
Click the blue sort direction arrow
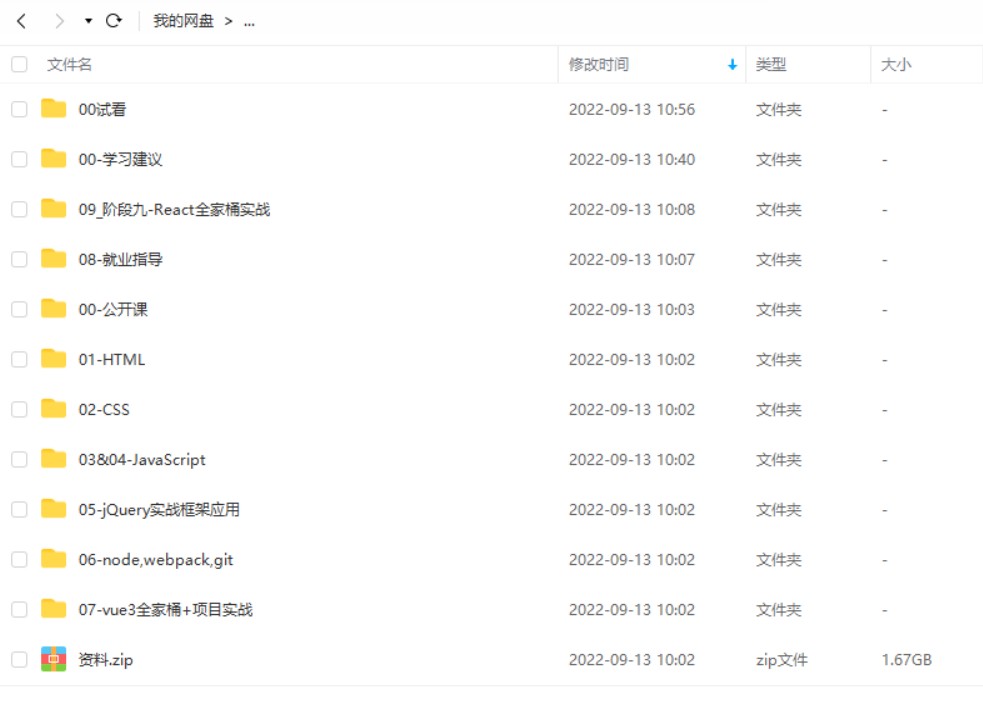(x=732, y=64)
